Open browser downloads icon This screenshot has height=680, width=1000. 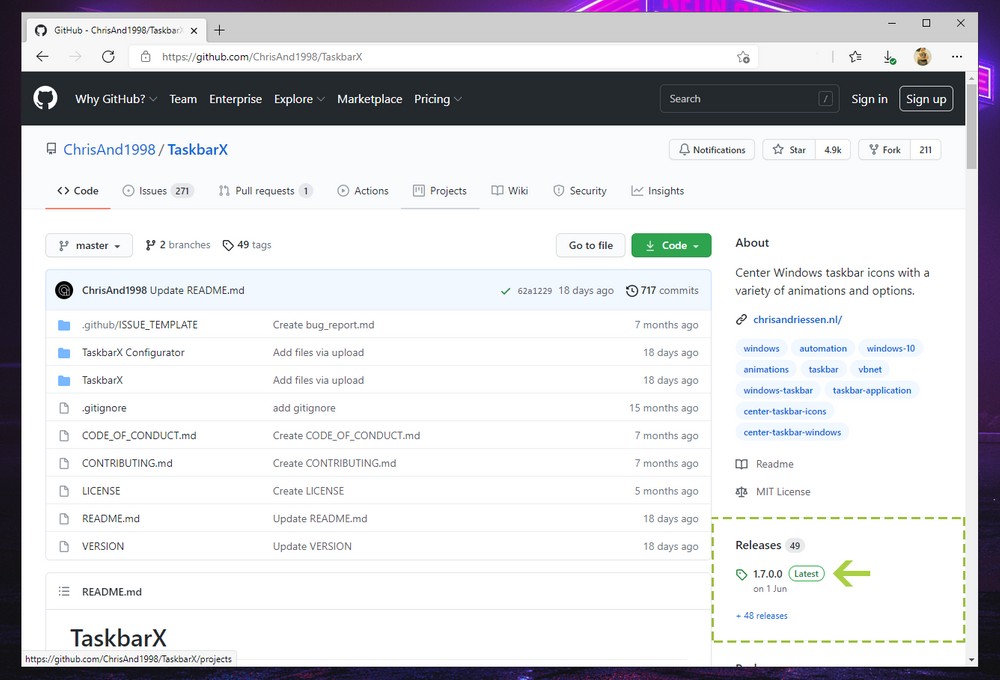click(889, 57)
